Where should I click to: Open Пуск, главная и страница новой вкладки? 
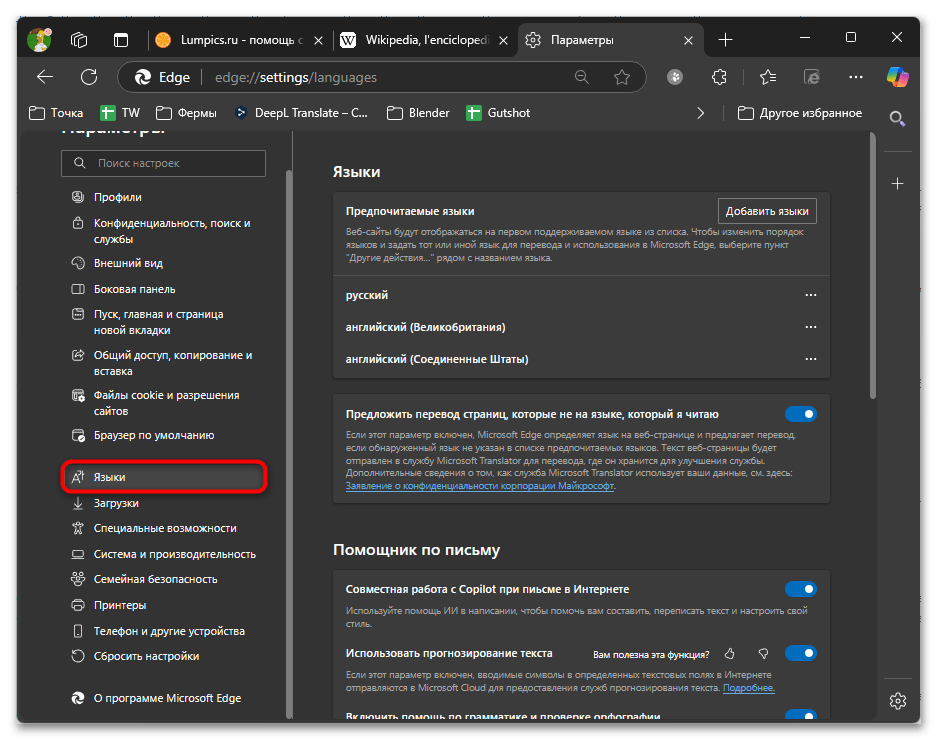coord(158,322)
